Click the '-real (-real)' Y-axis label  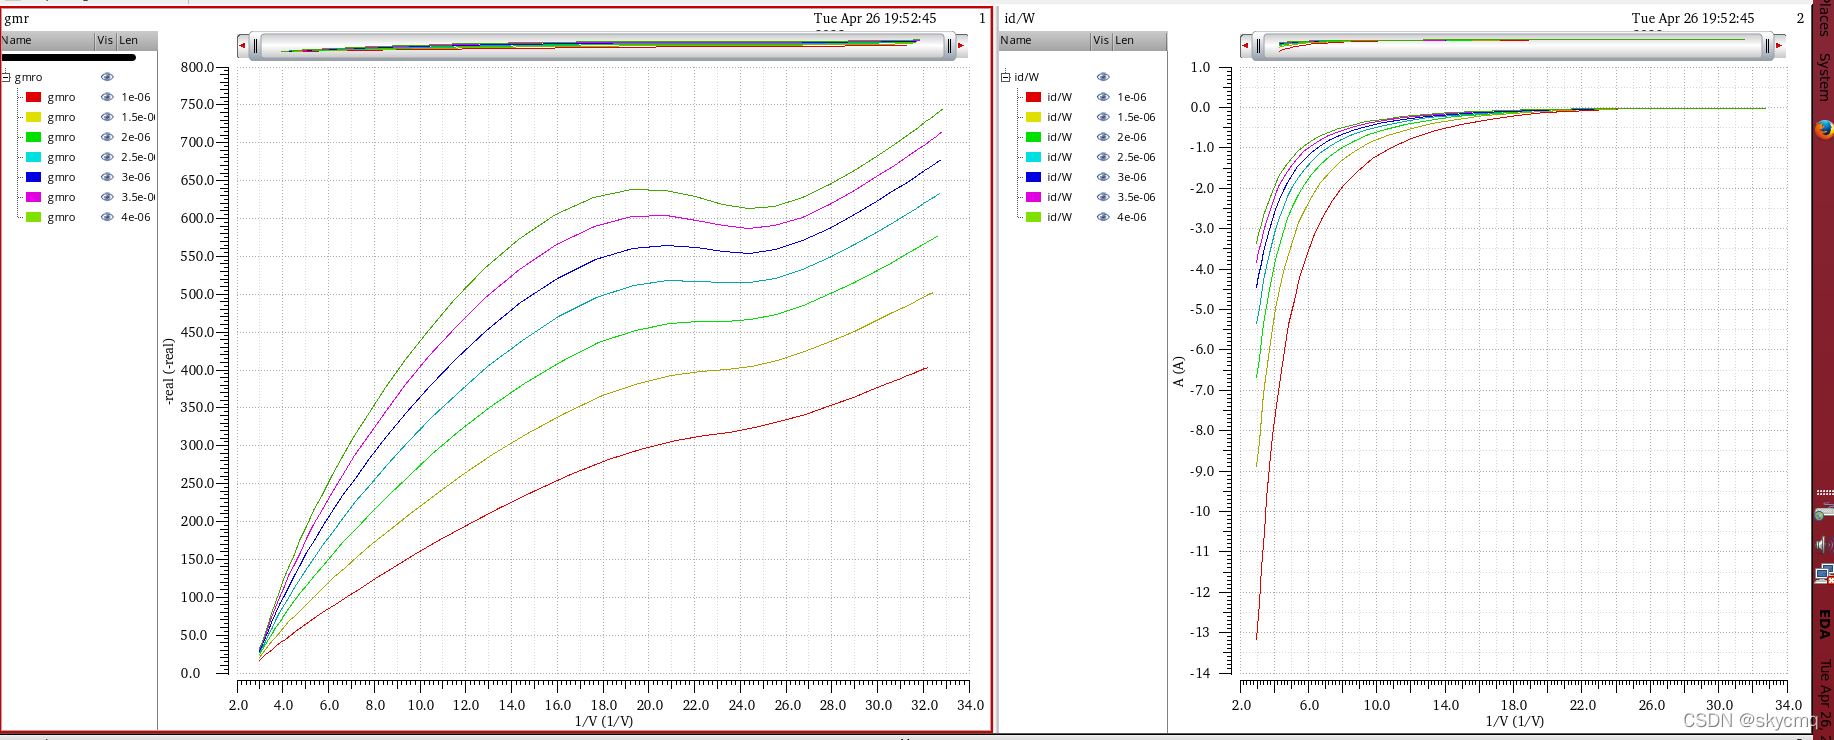(169, 370)
